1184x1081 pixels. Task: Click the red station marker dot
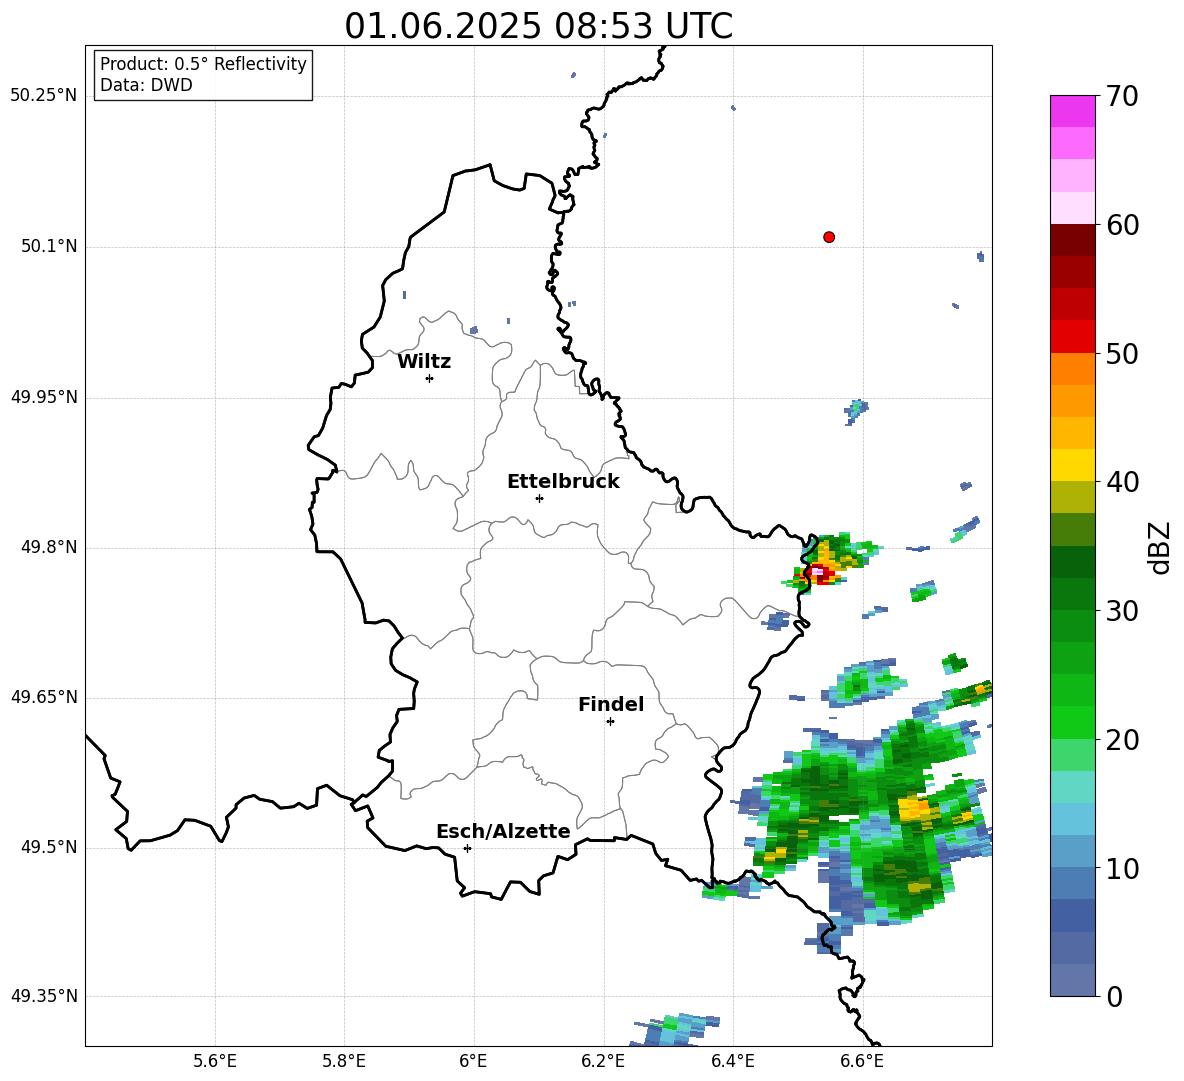pos(829,237)
